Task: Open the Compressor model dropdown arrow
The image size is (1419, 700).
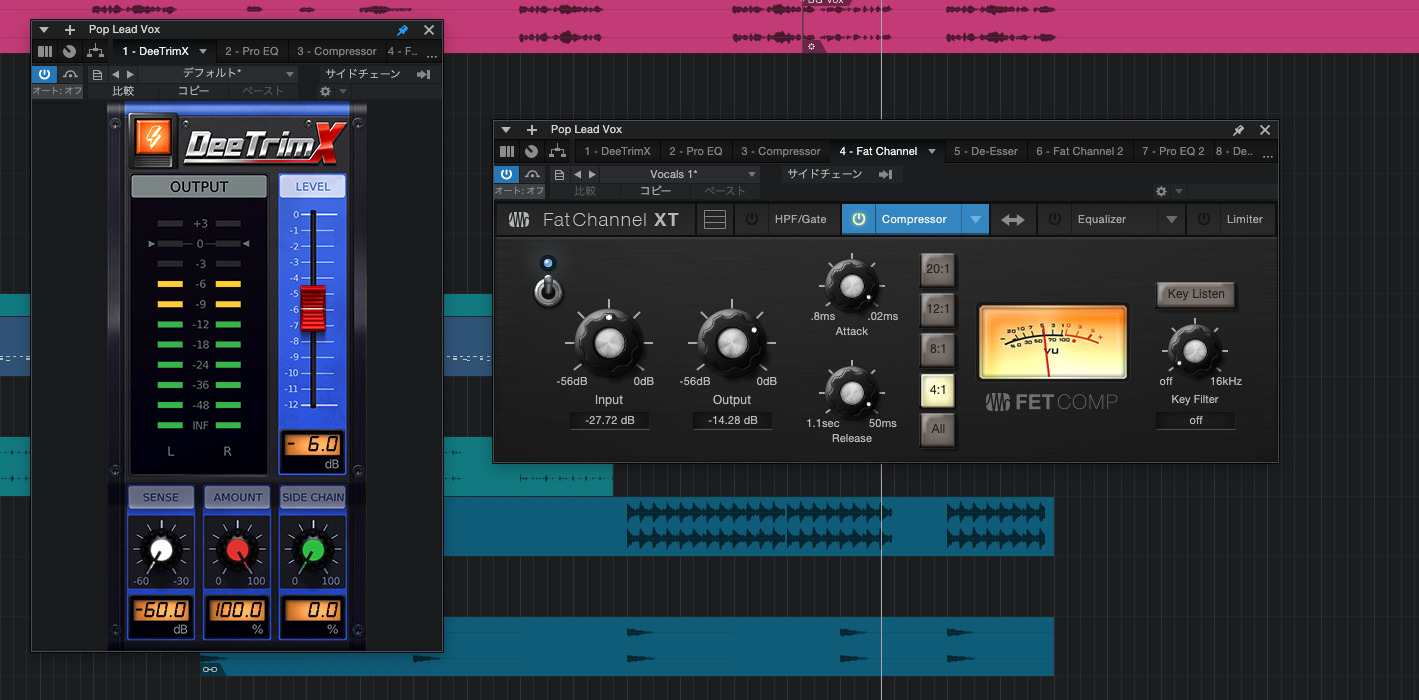Action: coord(975,220)
